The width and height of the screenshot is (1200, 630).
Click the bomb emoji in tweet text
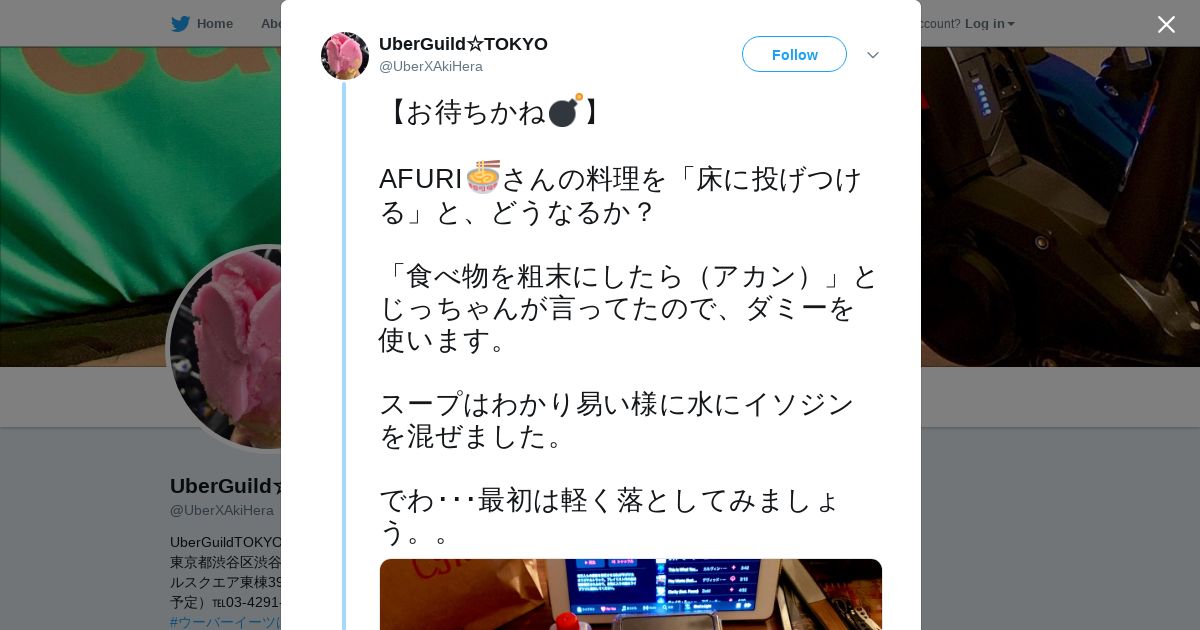tap(565, 111)
